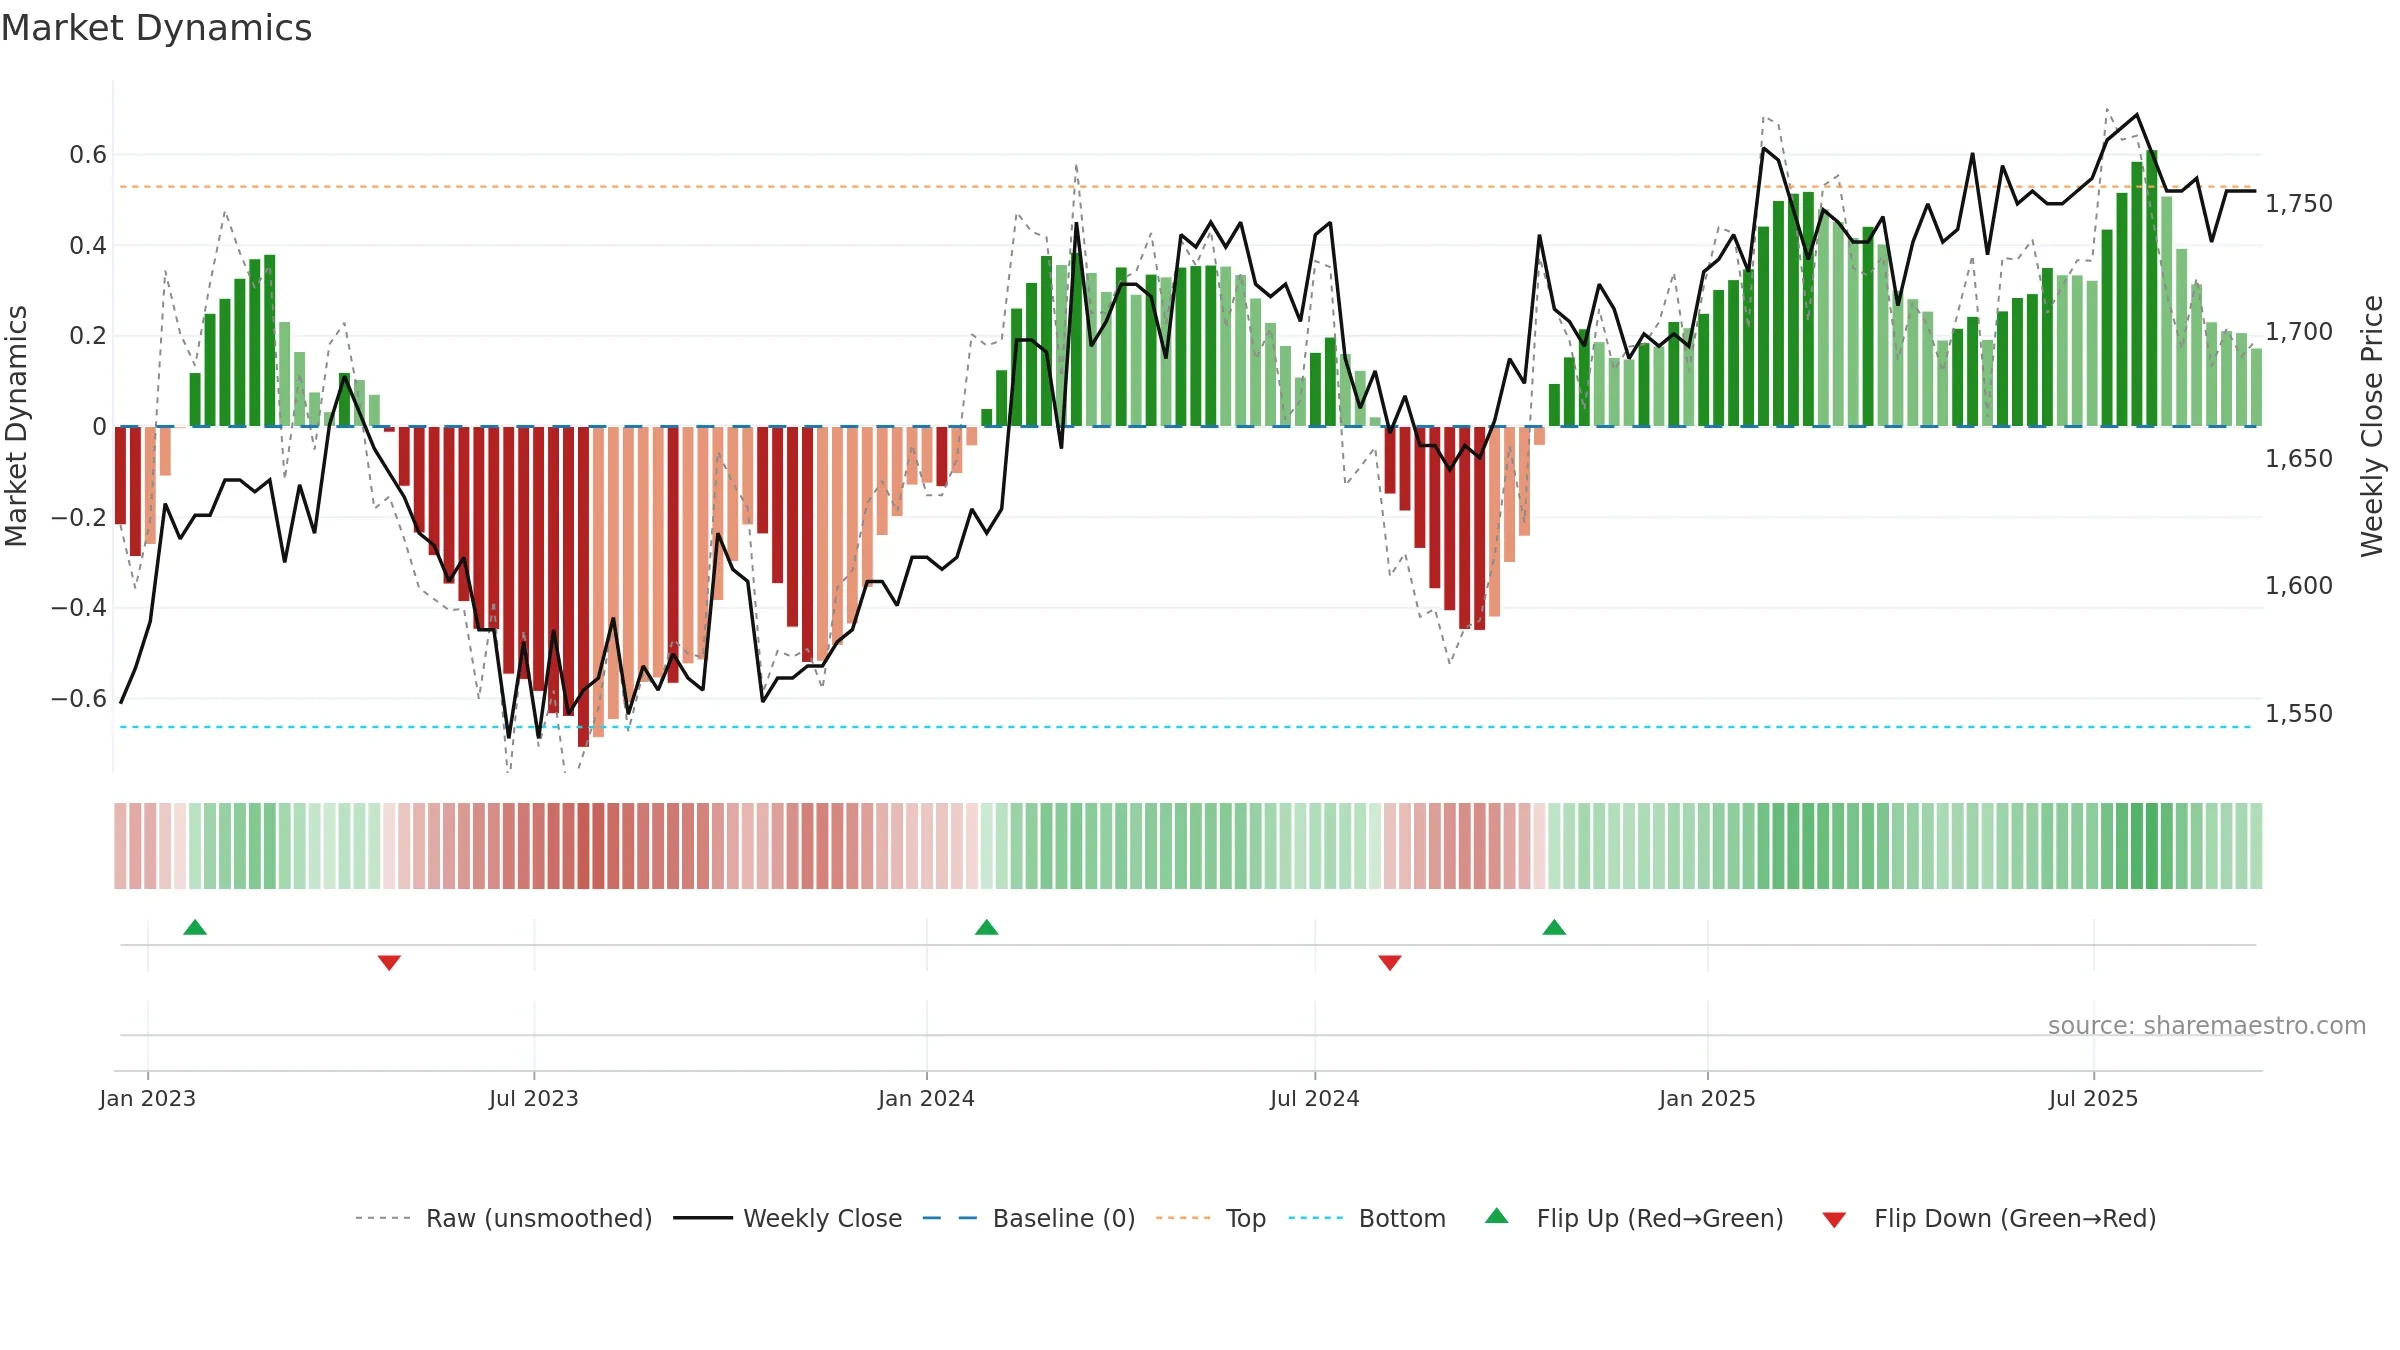Click the 1,750 price axis value
This screenshot has height=1350, width=2400.
pyautogui.click(x=2299, y=204)
